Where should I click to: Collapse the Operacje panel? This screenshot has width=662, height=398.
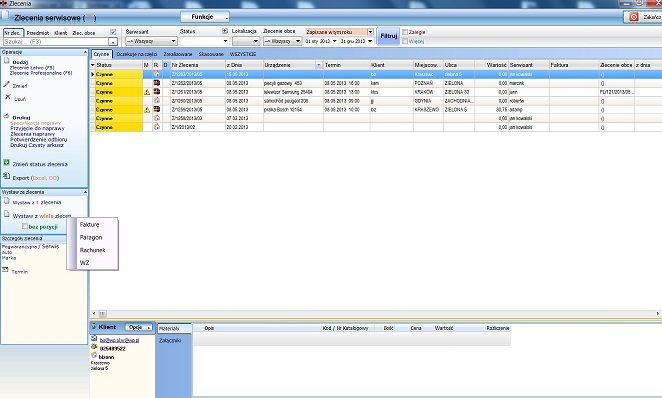tap(85, 52)
